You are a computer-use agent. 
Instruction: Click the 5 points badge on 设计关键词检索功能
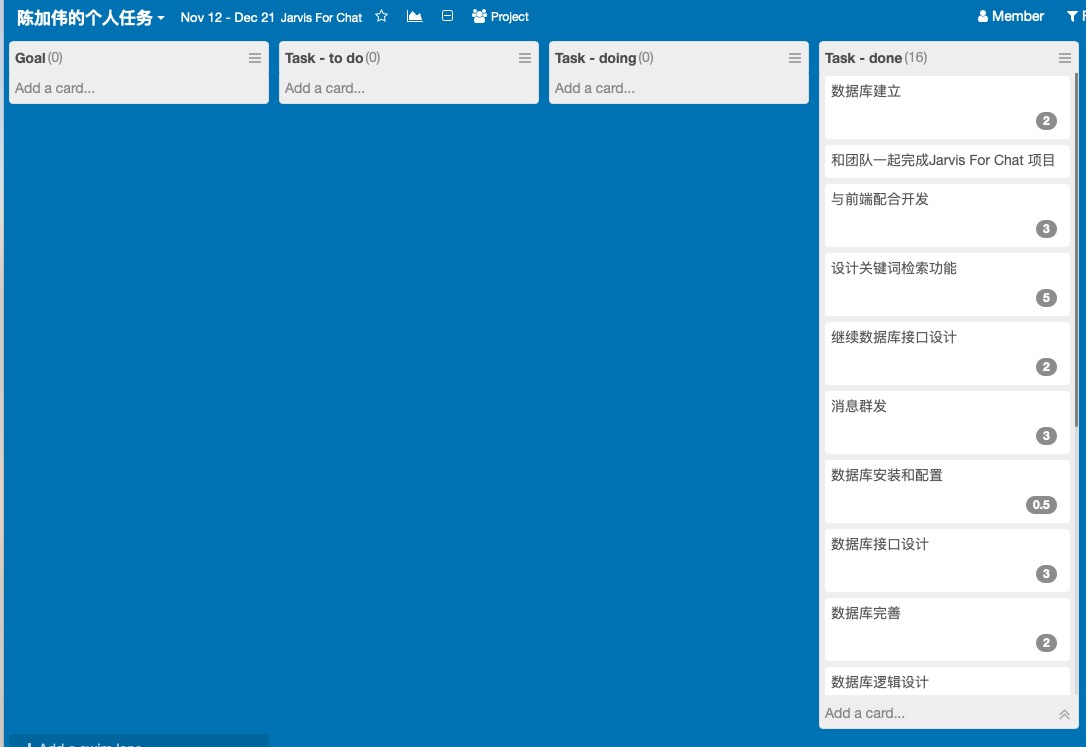[x=1046, y=298]
